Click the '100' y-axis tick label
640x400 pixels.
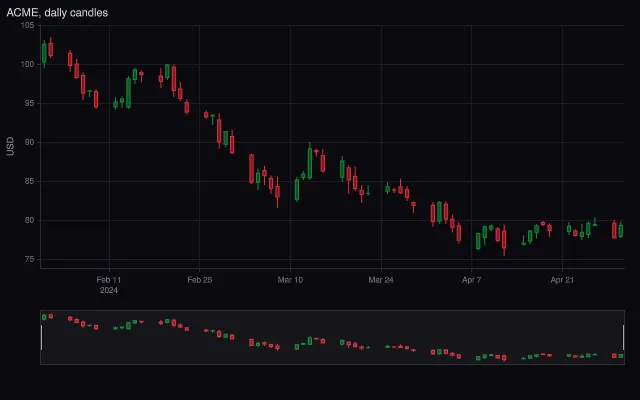tap(27, 64)
